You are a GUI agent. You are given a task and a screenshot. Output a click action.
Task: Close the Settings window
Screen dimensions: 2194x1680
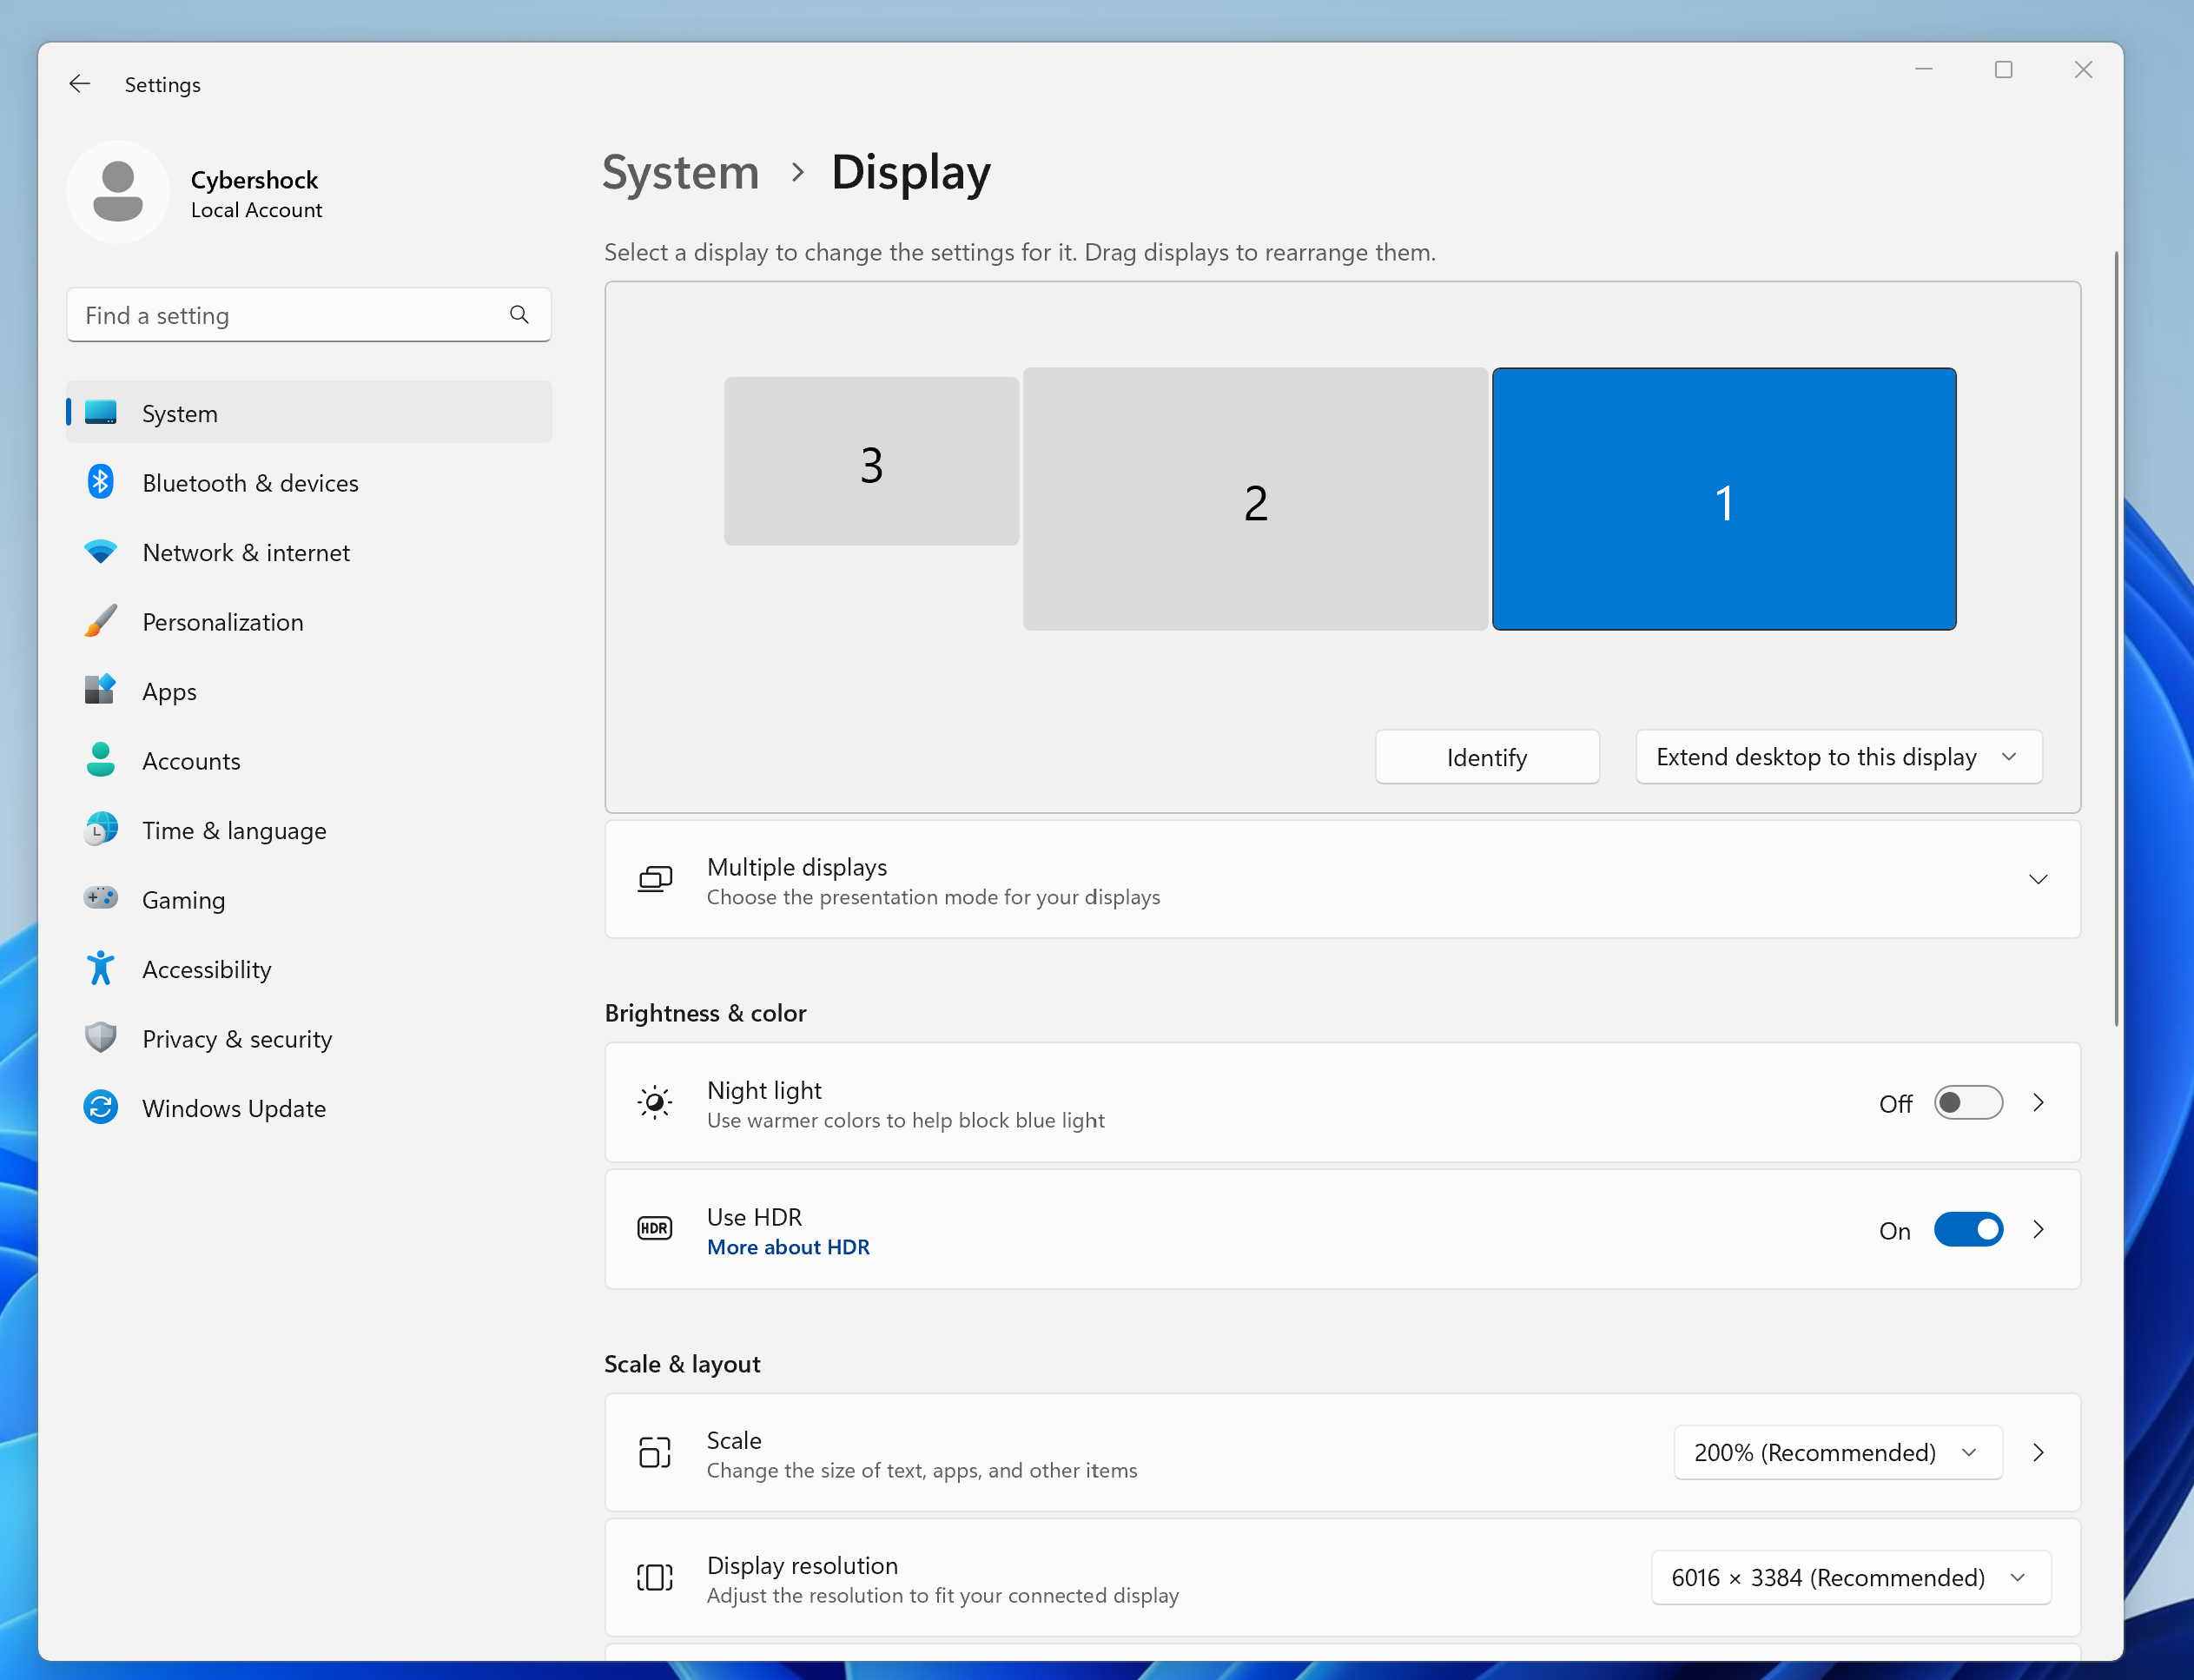[2083, 69]
